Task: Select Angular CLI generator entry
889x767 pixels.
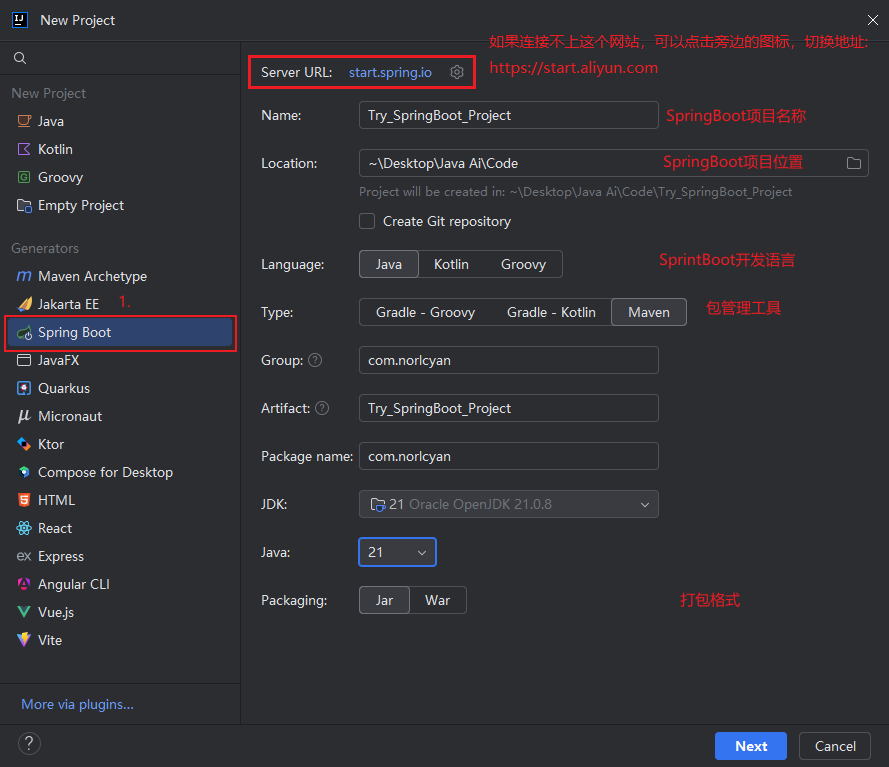Action: pyautogui.click(x=120, y=584)
